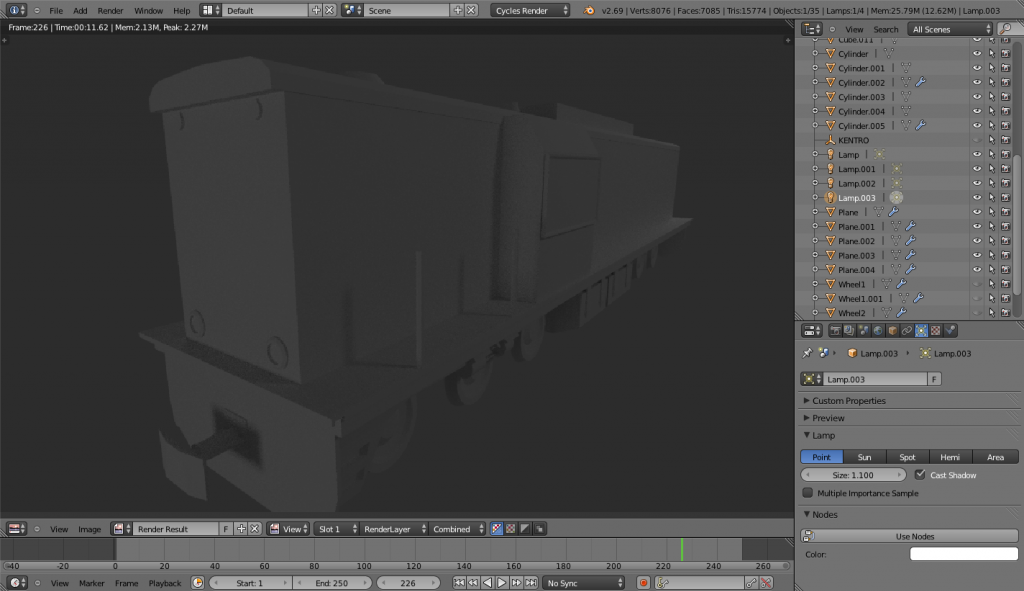
Task: Collapse the Lamp panel
Action: pos(823,436)
